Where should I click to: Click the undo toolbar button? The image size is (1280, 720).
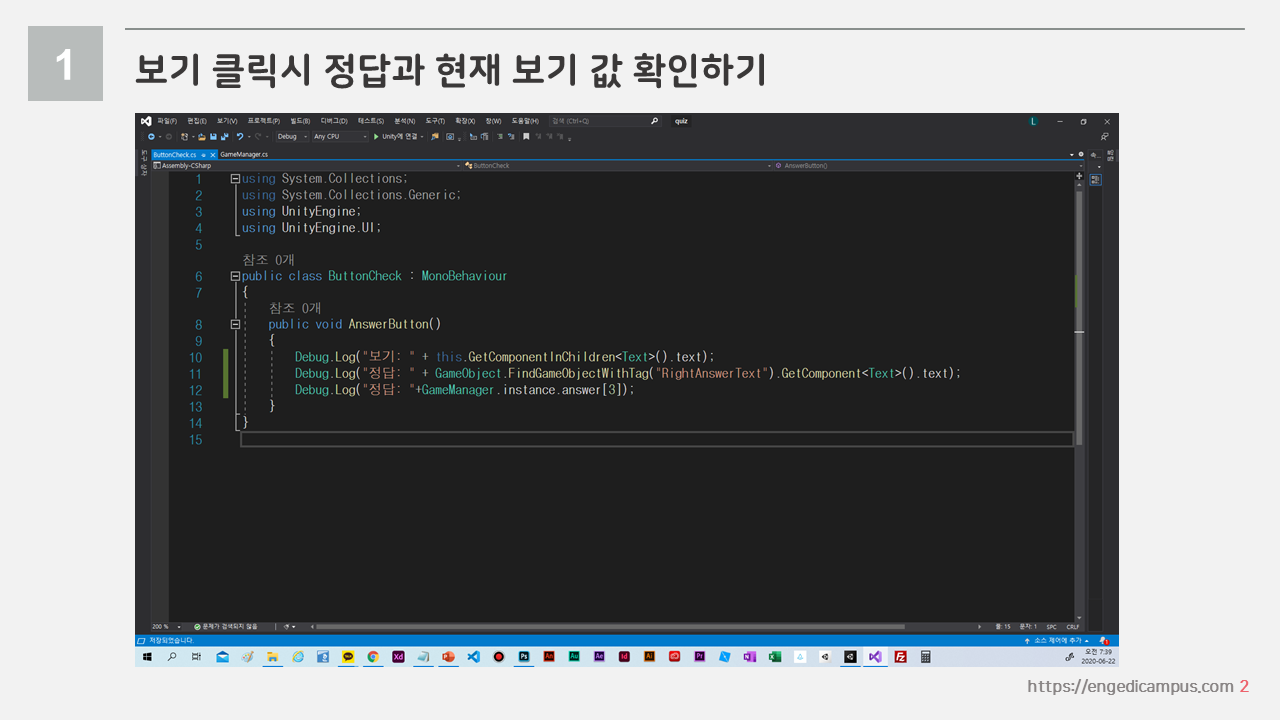(240, 137)
